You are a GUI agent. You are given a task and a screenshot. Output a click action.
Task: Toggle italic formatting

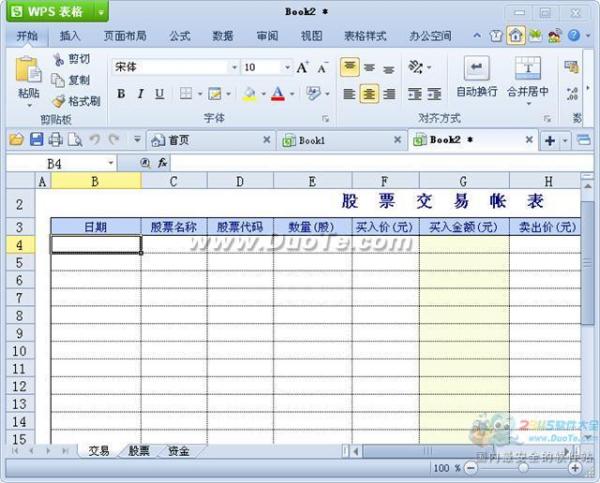click(x=140, y=94)
